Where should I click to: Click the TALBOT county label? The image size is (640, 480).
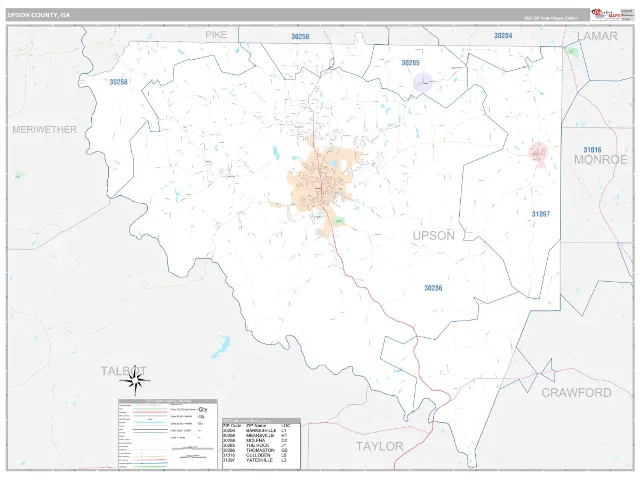124,371
